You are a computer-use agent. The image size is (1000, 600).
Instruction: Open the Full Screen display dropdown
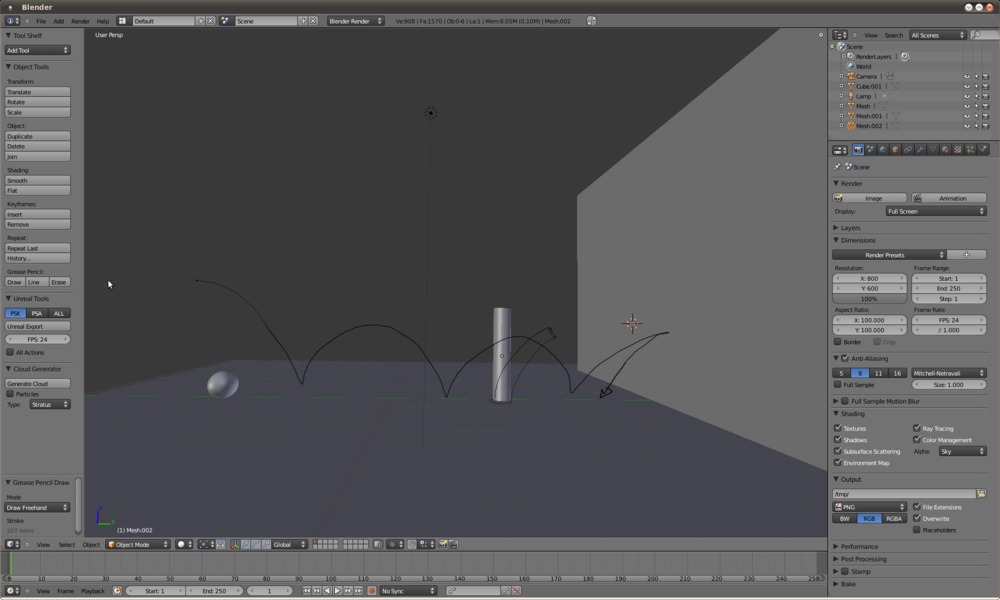click(936, 211)
